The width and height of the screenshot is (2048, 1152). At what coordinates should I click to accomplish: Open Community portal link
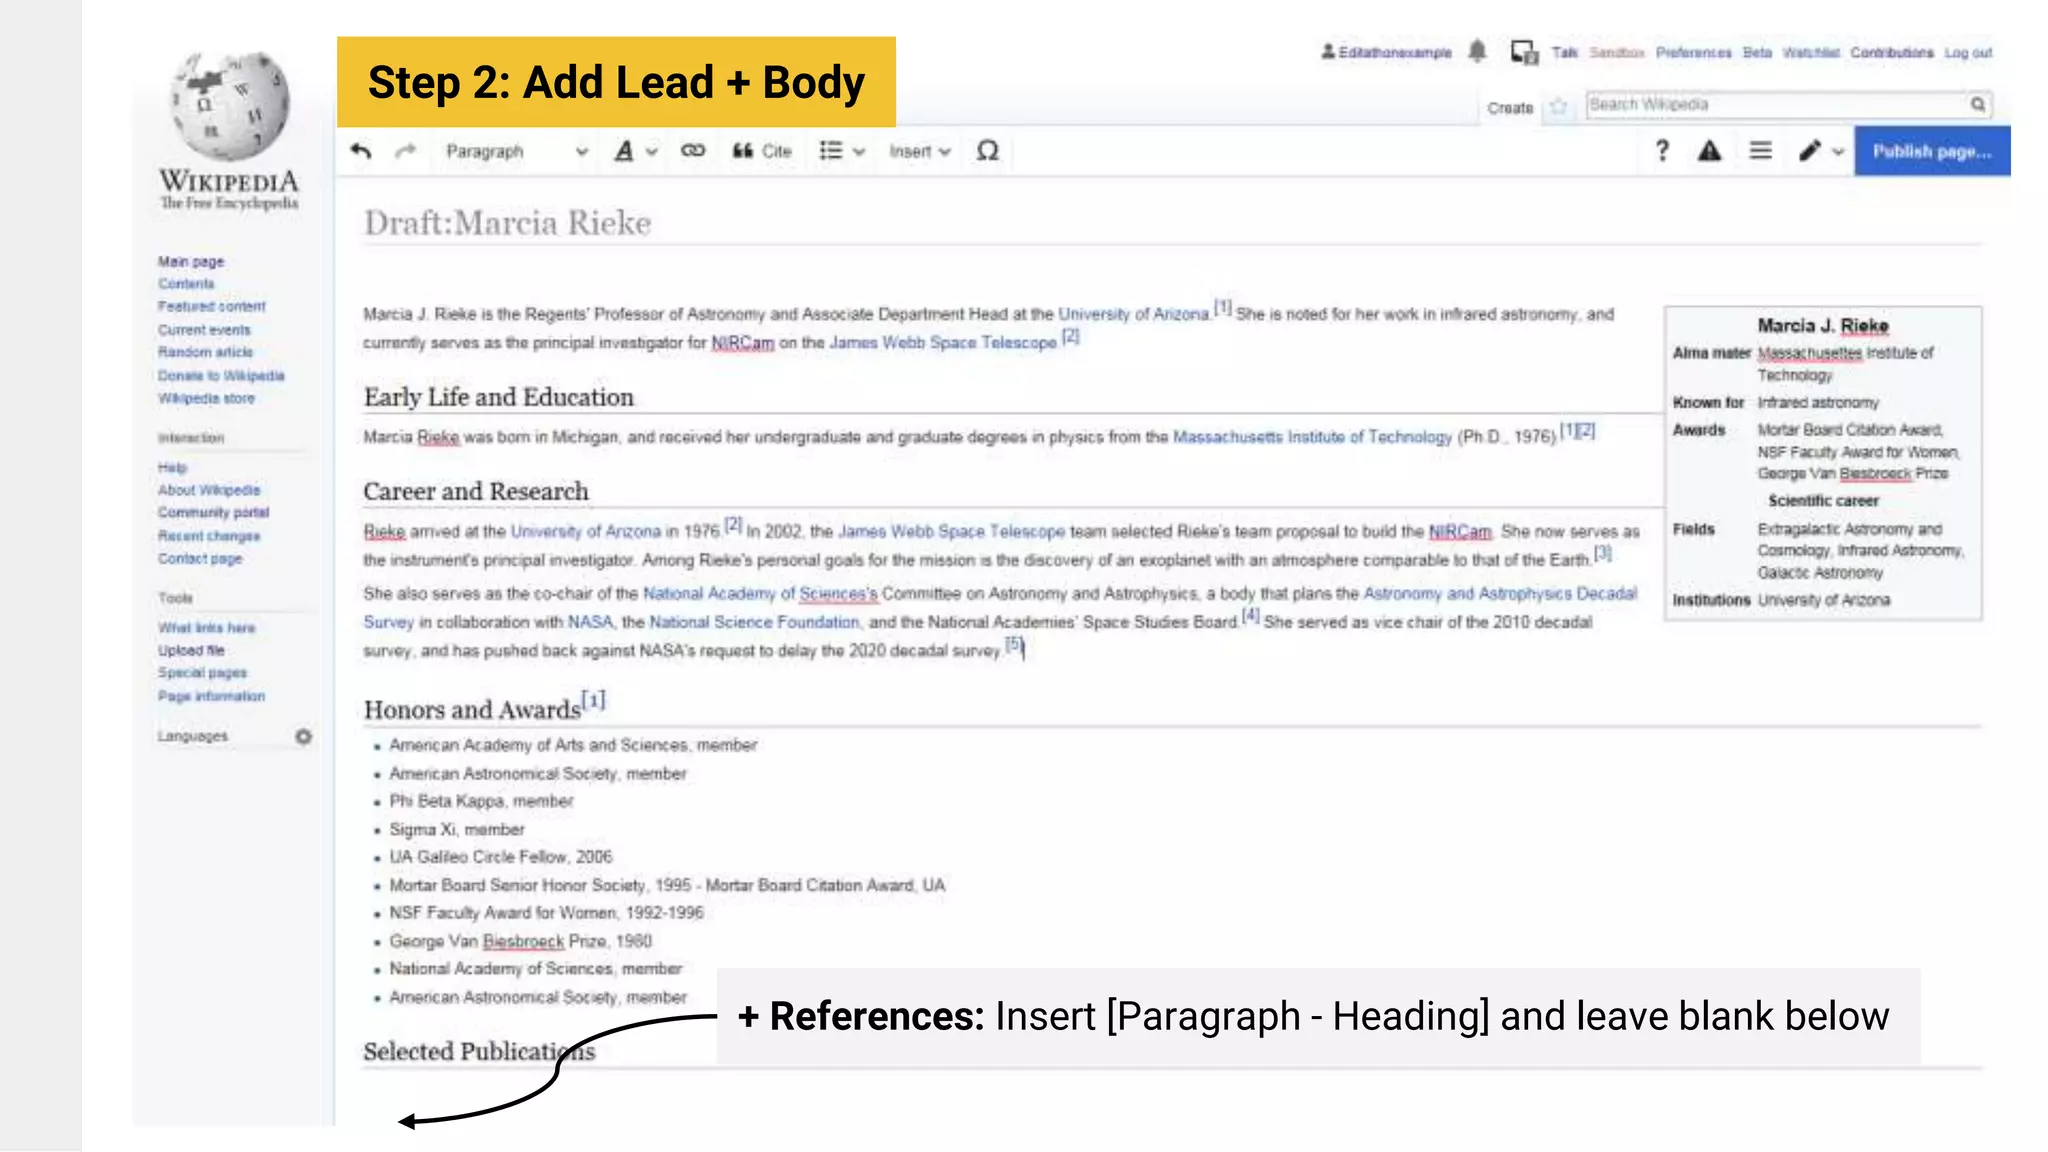(x=214, y=512)
